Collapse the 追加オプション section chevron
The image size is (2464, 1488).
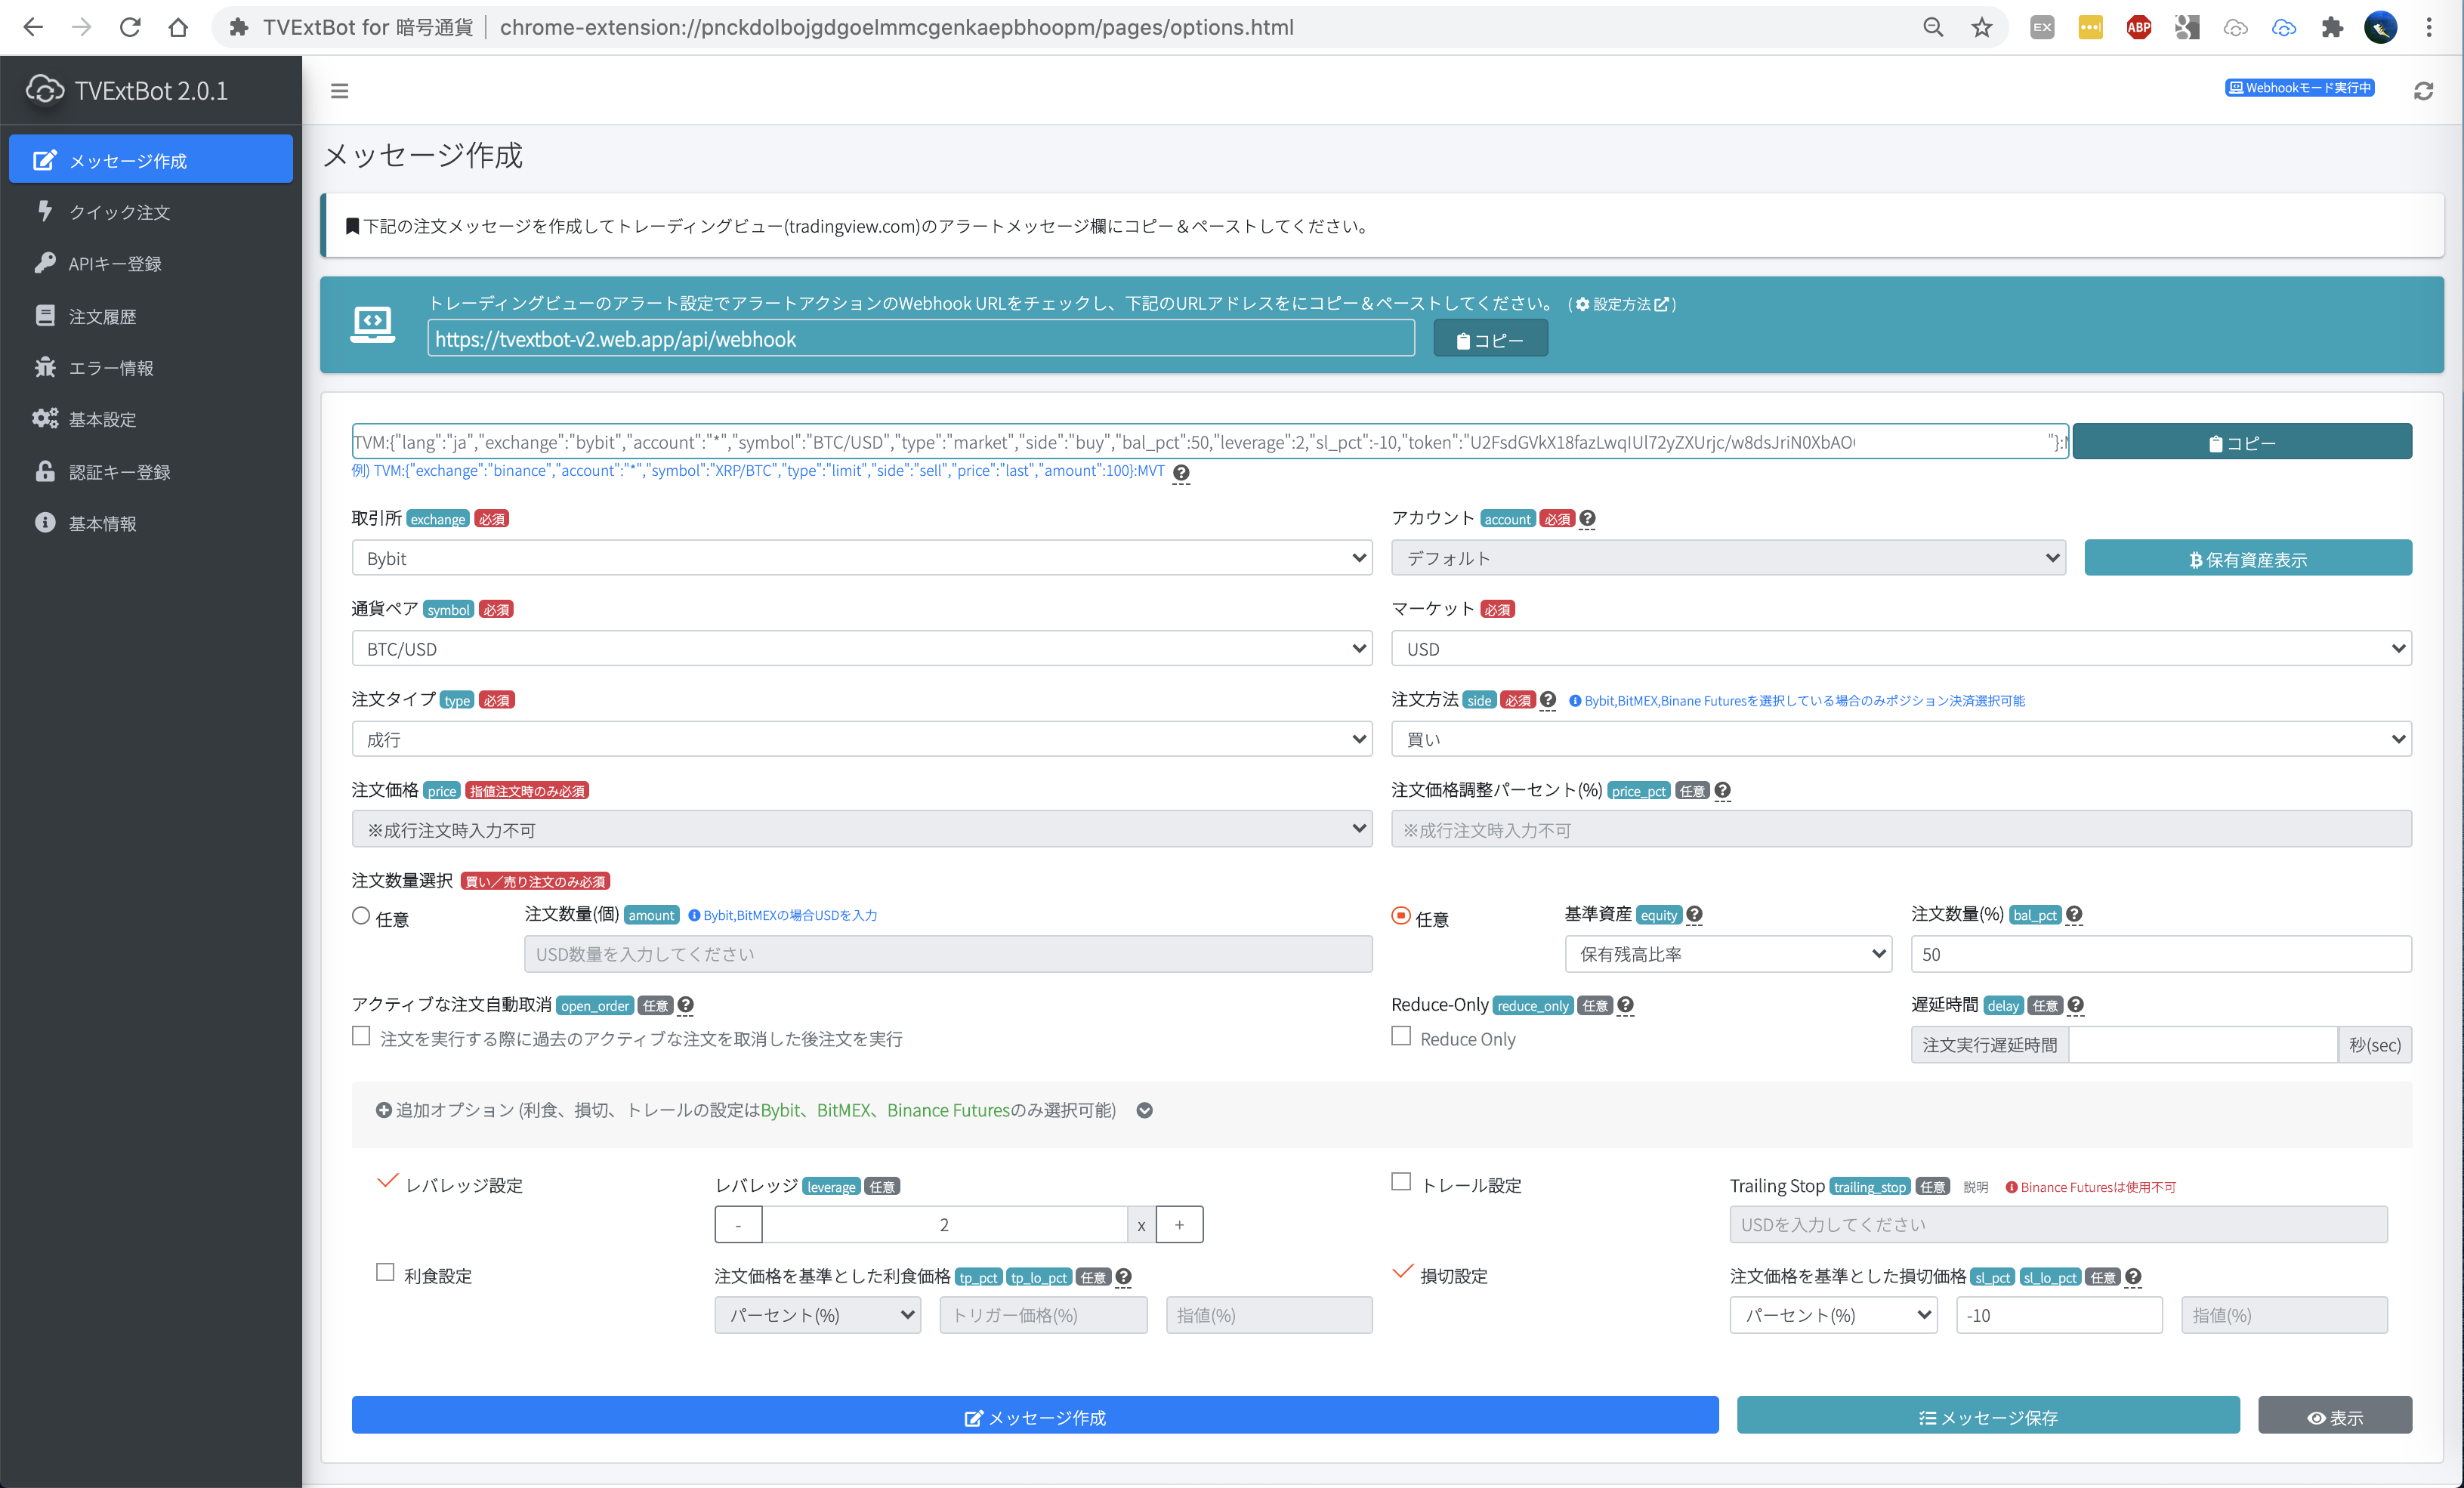click(x=1144, y=1110)
